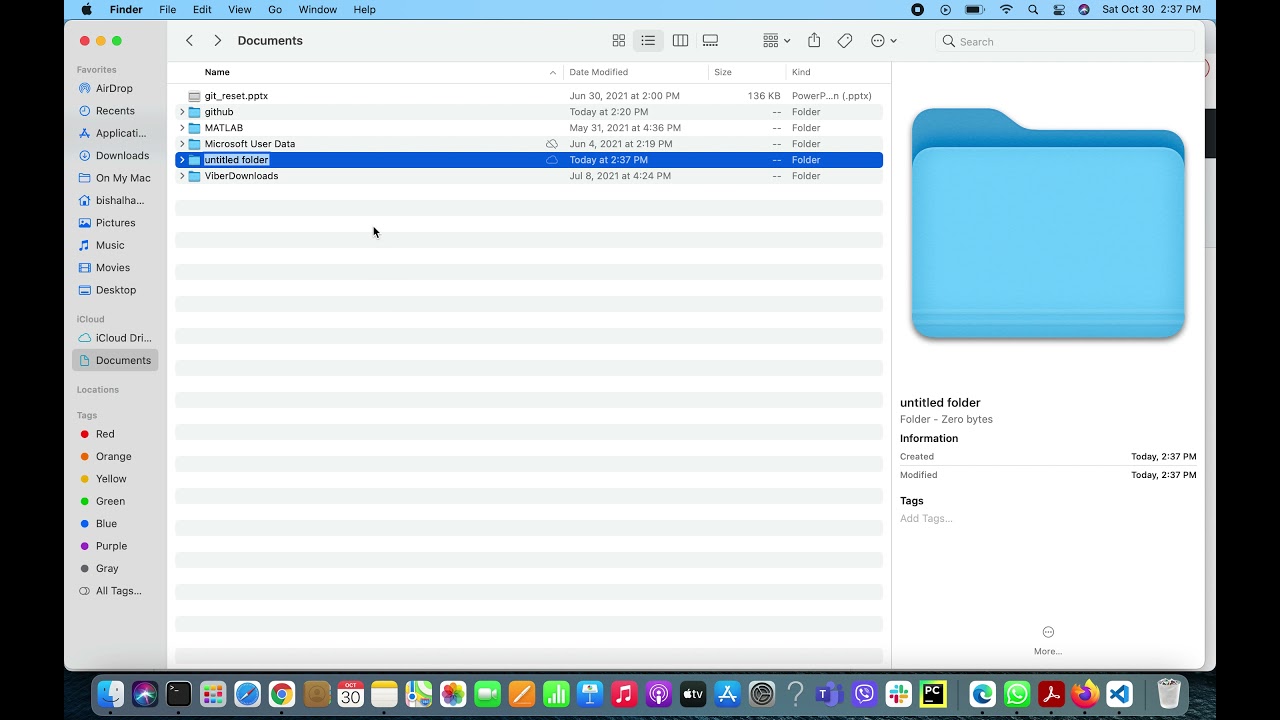Open Spotlight search in menu bar

click(x=1033, y=9)
